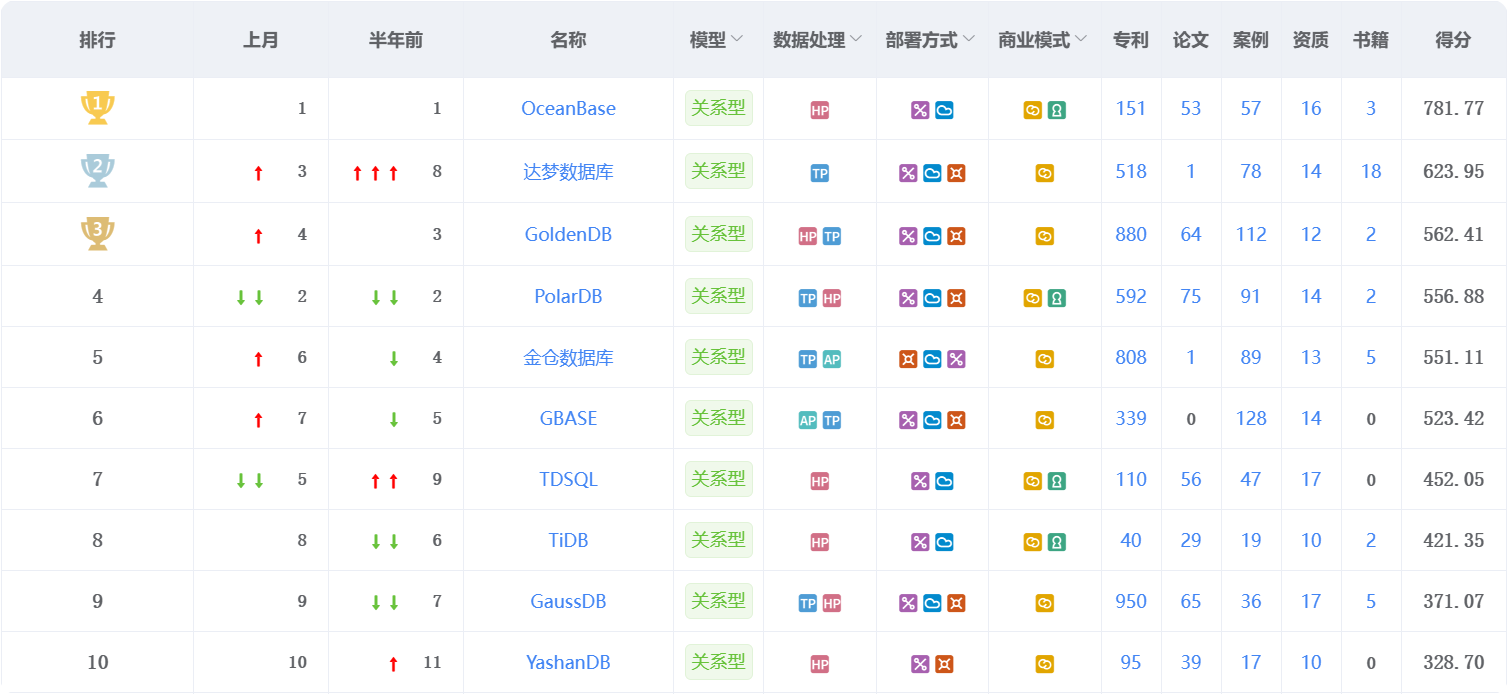Select the HP badge in the GoldenDB row

[x=808, y=237]
